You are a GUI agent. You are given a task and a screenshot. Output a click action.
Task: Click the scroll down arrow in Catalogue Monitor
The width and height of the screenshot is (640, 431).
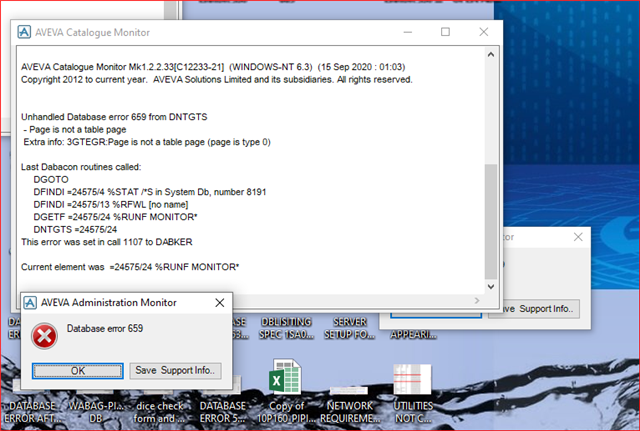click(x=491, y=287)
